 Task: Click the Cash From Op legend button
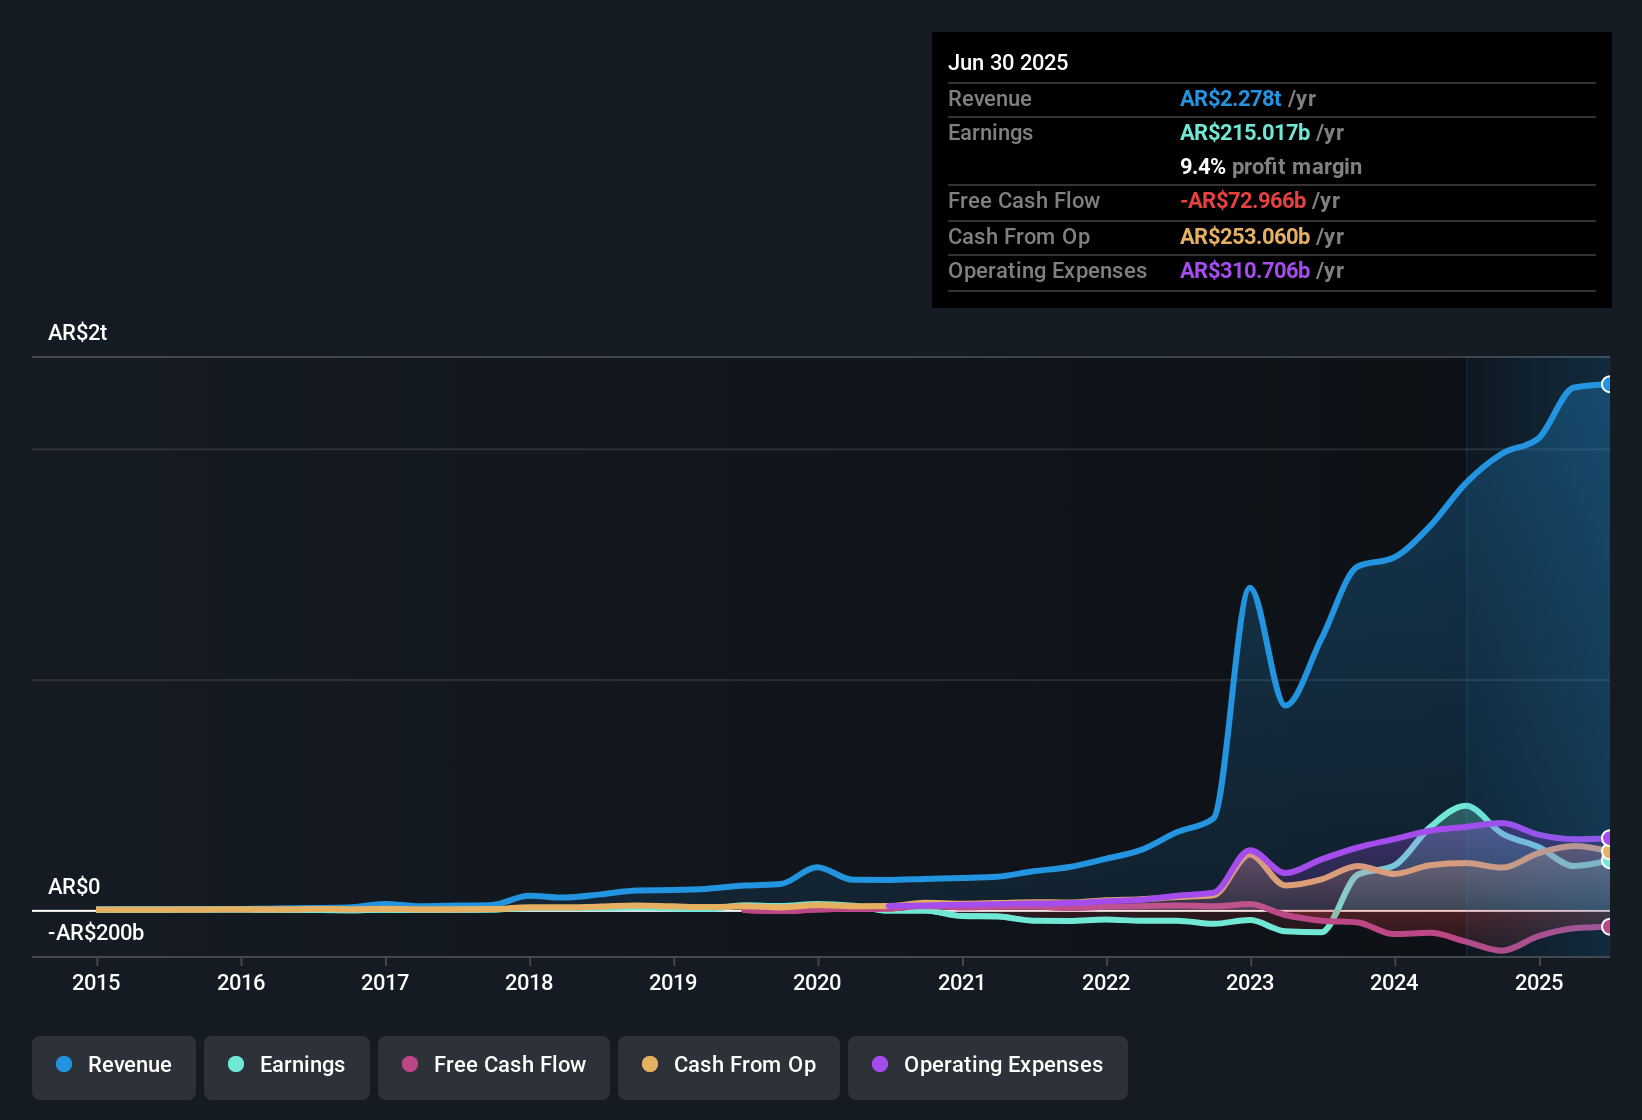tap(728, 1065)
